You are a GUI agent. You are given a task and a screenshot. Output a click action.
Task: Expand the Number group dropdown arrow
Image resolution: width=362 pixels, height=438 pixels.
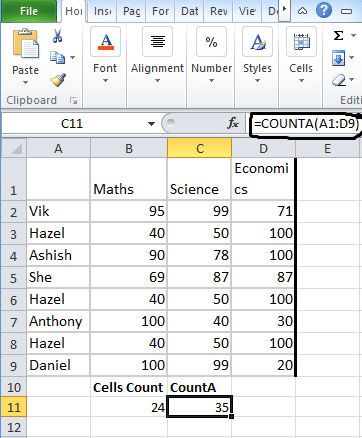pos(211,81)
